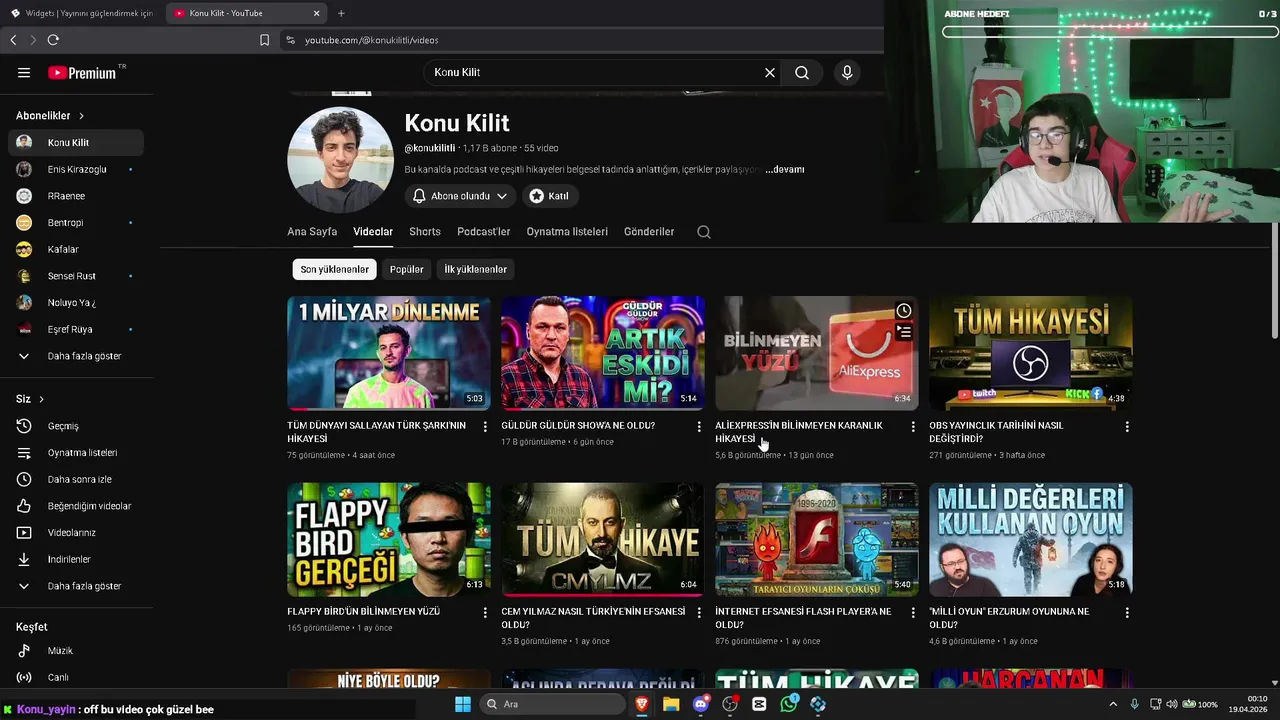Open options menu for ALIEXPRESS video
Image resolution: width=1280 pixels, height=720 pixels.
click(x=913, y=427)
